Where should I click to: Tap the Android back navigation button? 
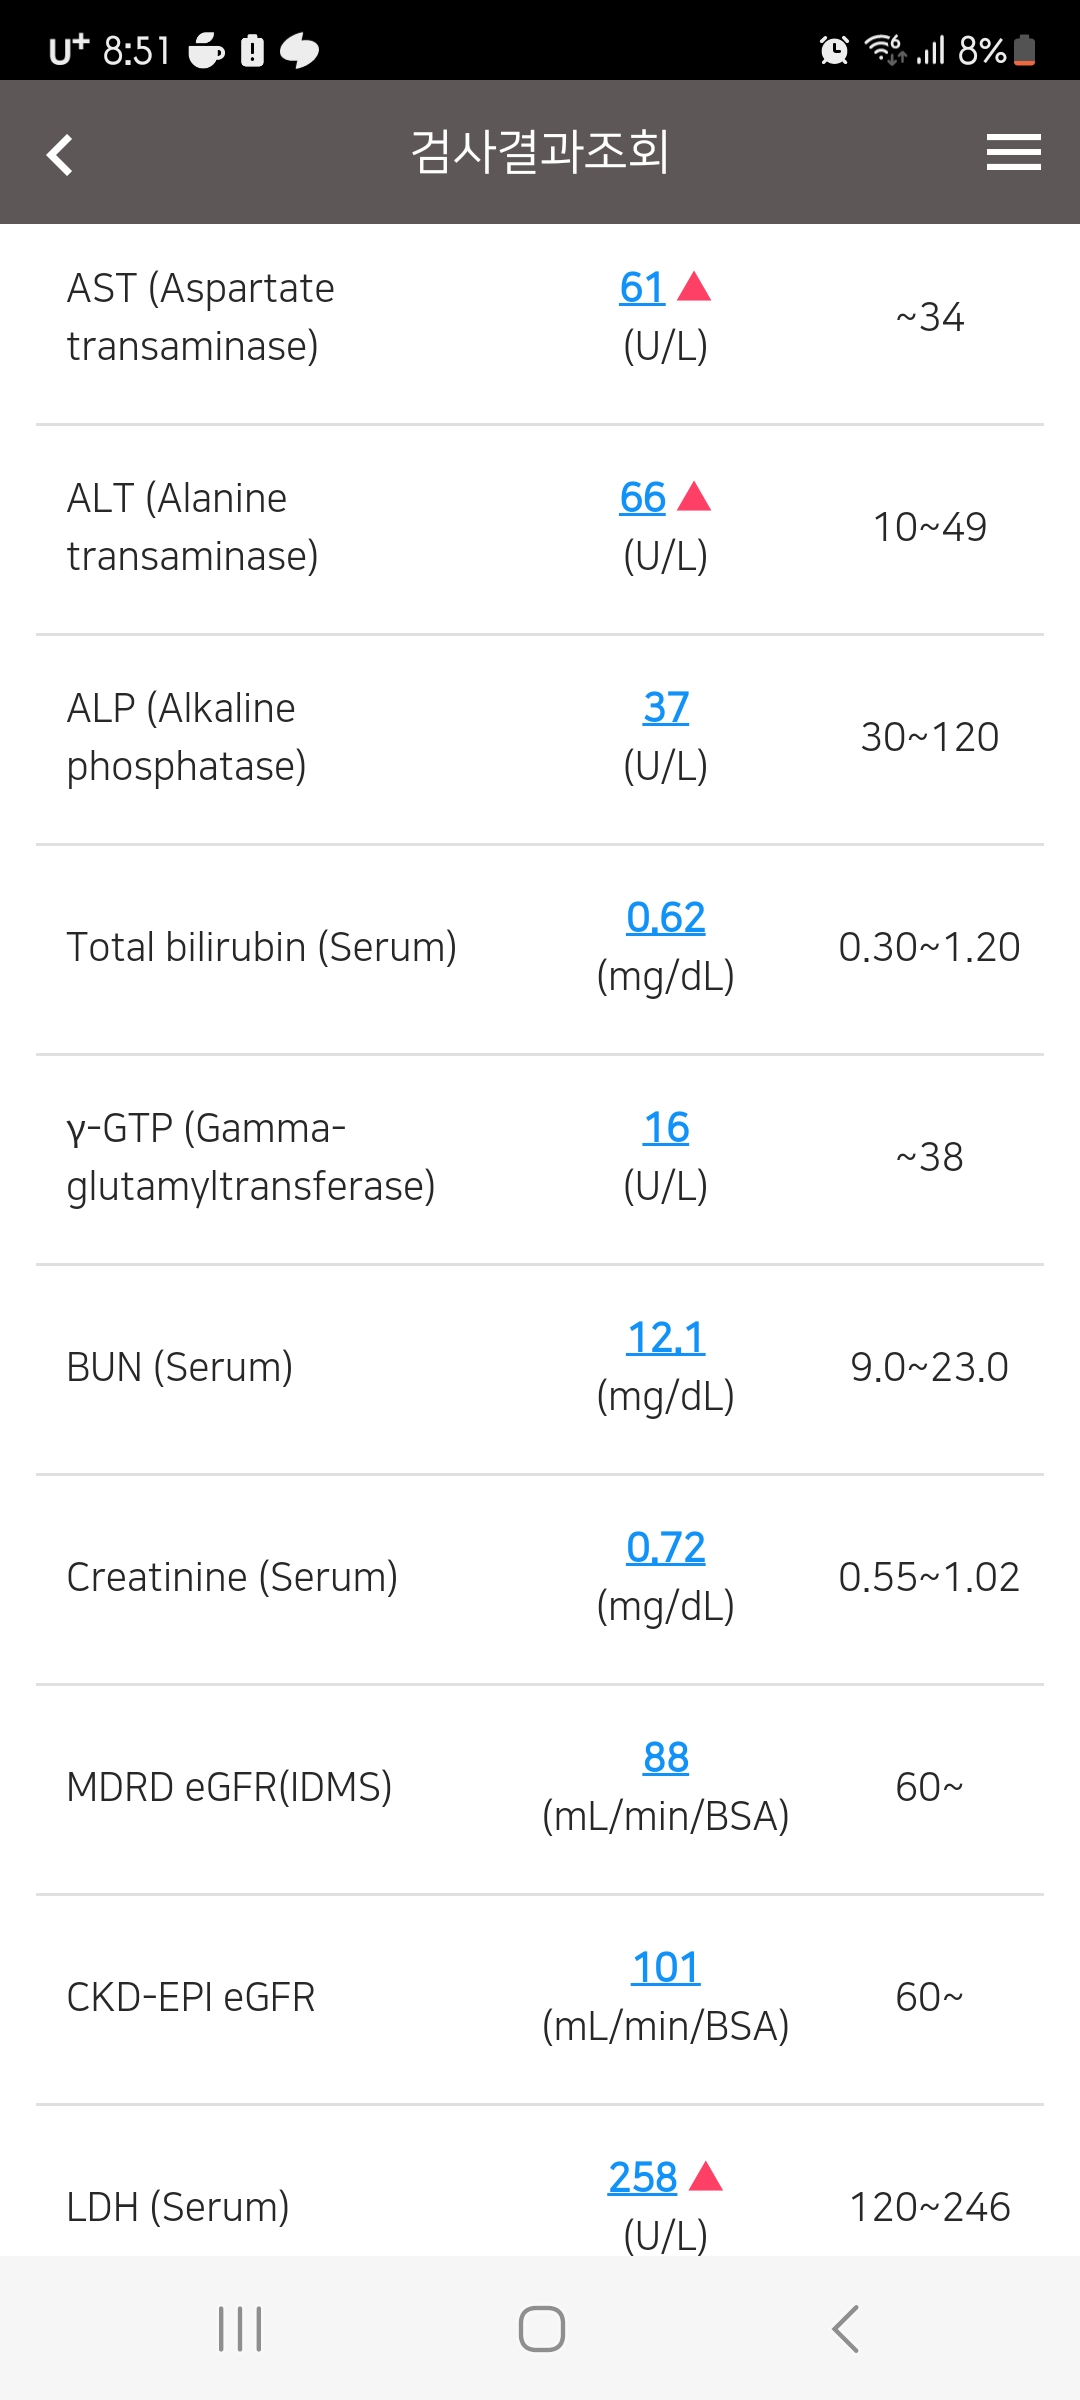coord(845,2329)
